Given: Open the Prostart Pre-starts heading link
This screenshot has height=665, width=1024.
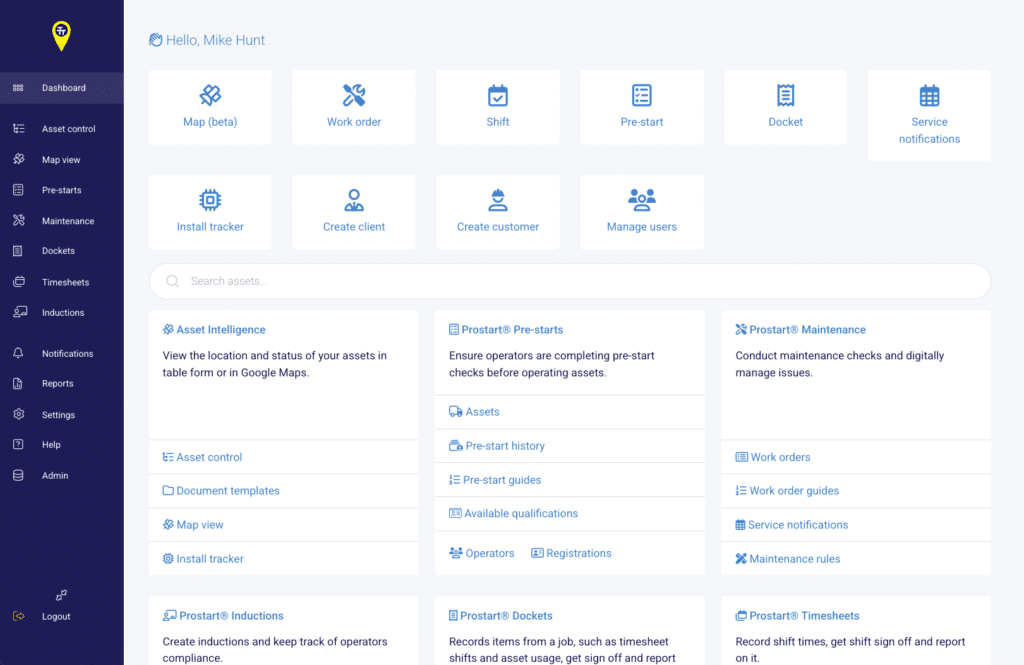Looking at the screenshot, I should [x=506, y=329].
